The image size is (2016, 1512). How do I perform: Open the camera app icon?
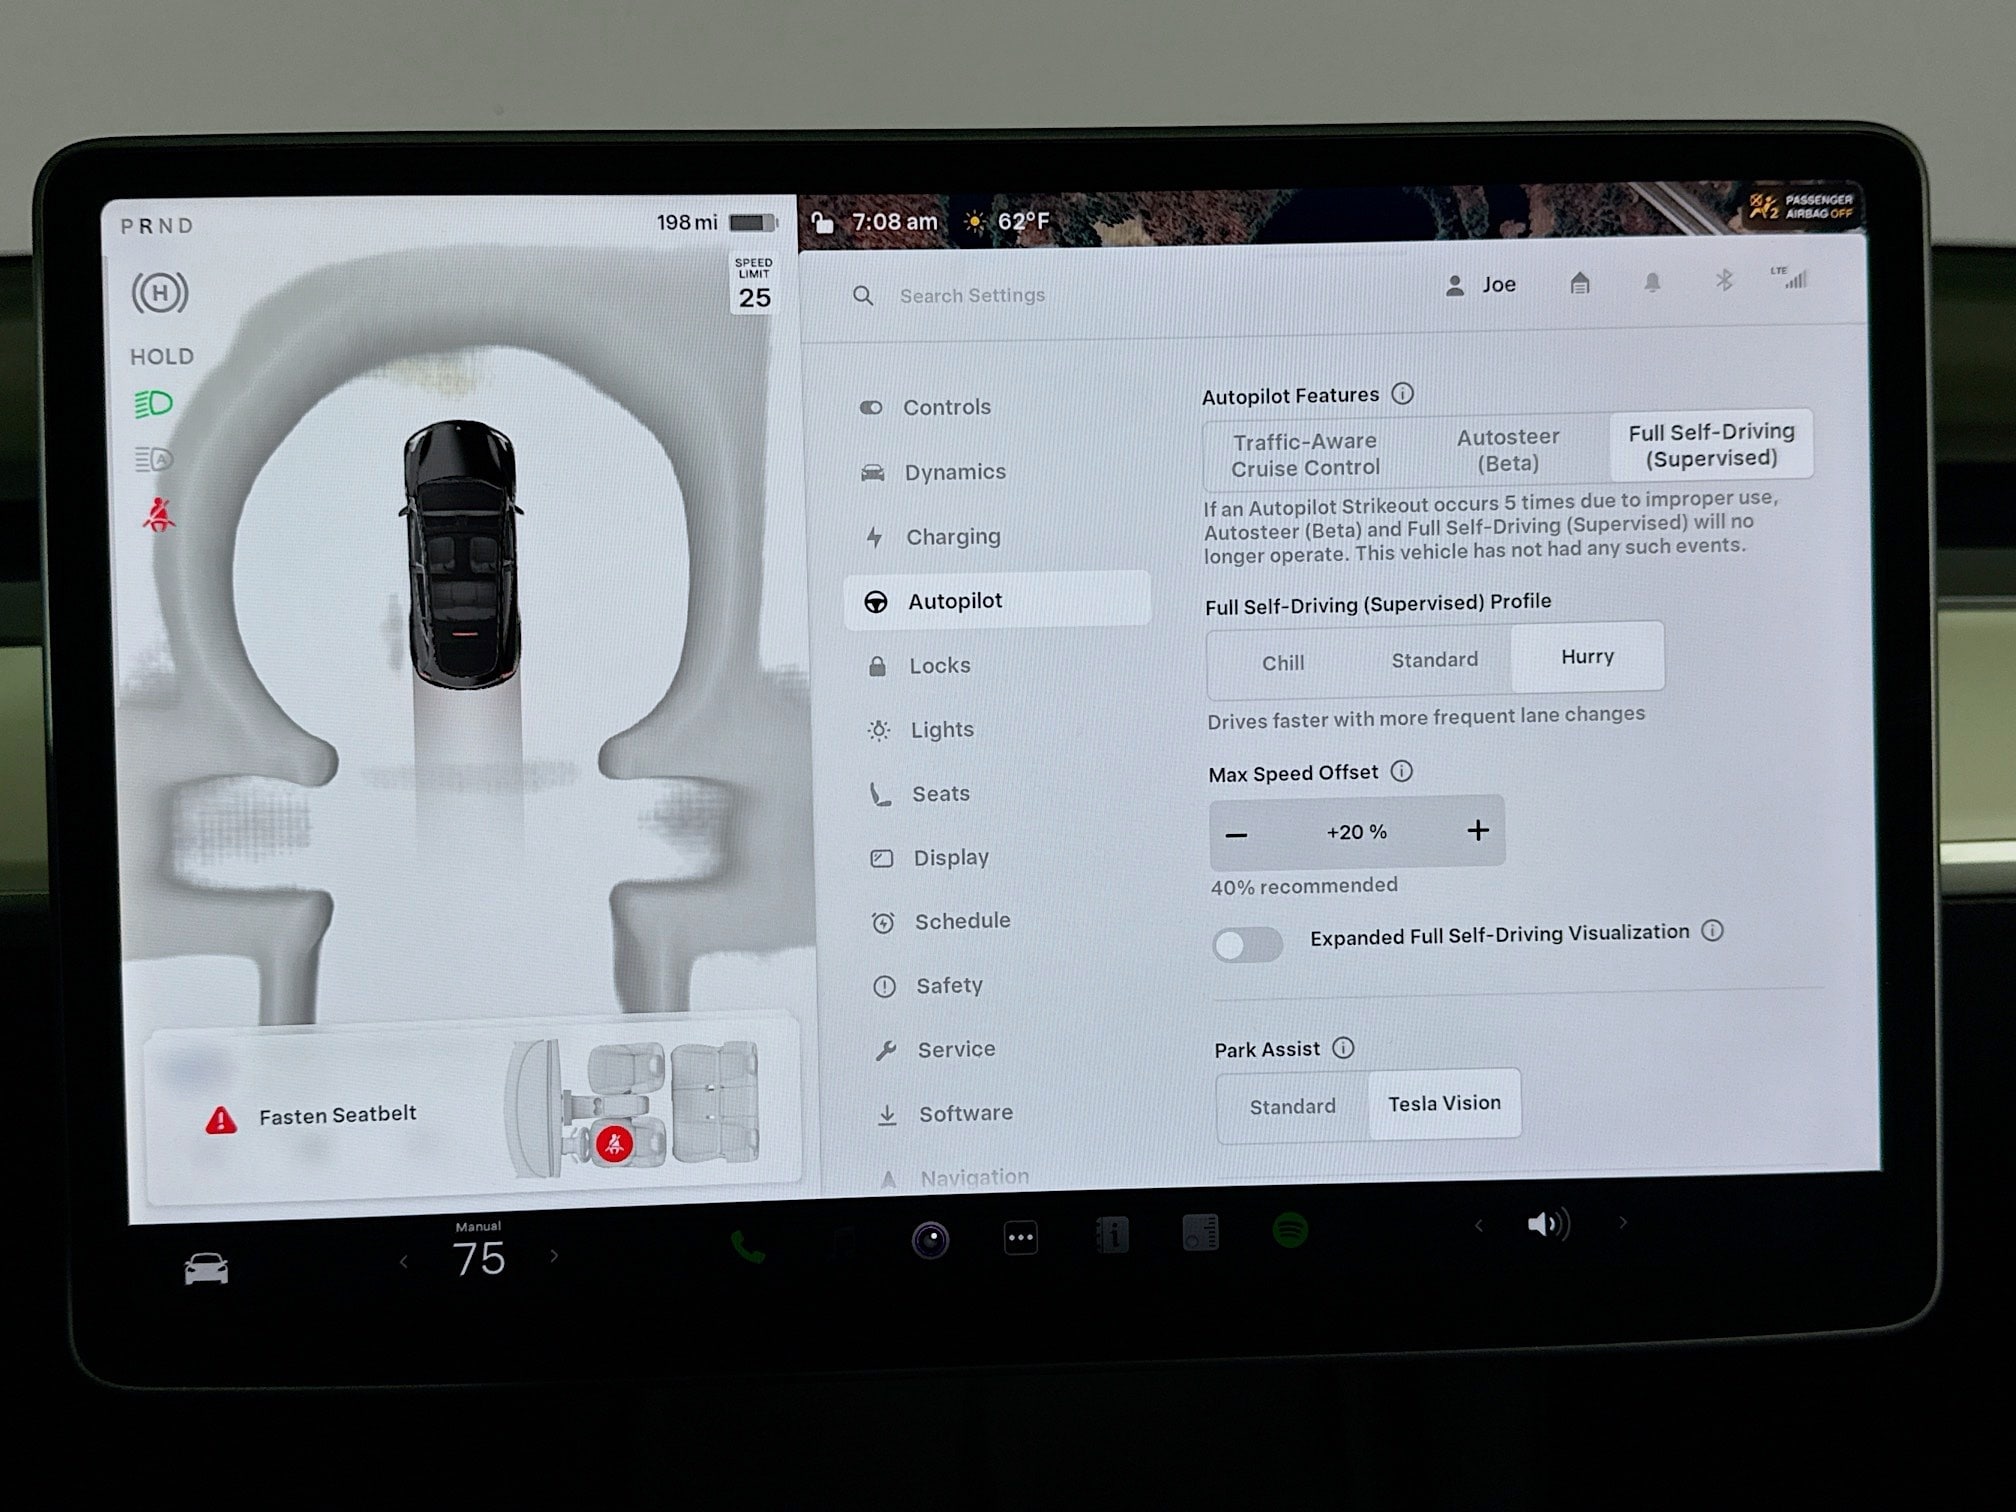point(930,1240)
